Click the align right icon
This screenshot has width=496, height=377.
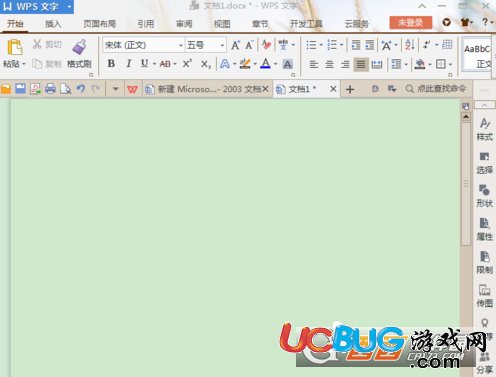tap(345, 64)
